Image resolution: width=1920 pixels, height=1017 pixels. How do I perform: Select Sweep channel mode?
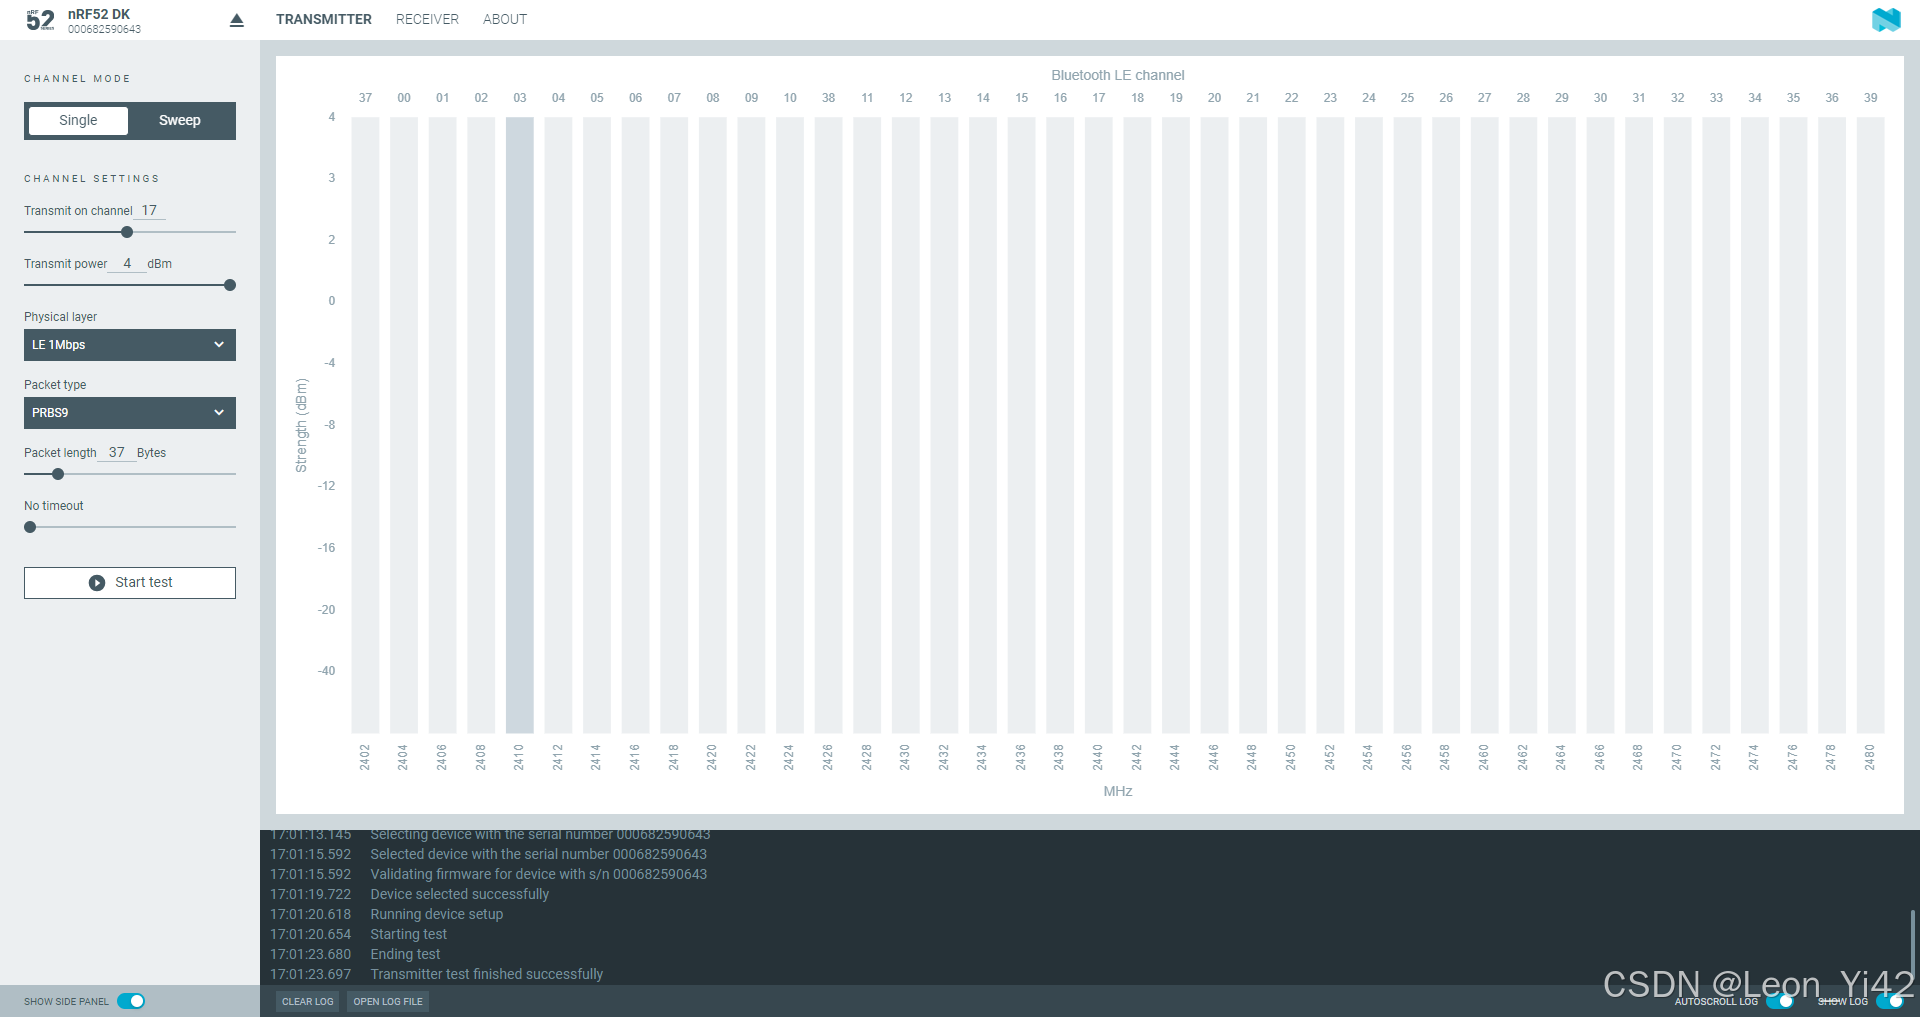[x=180, y=120]
